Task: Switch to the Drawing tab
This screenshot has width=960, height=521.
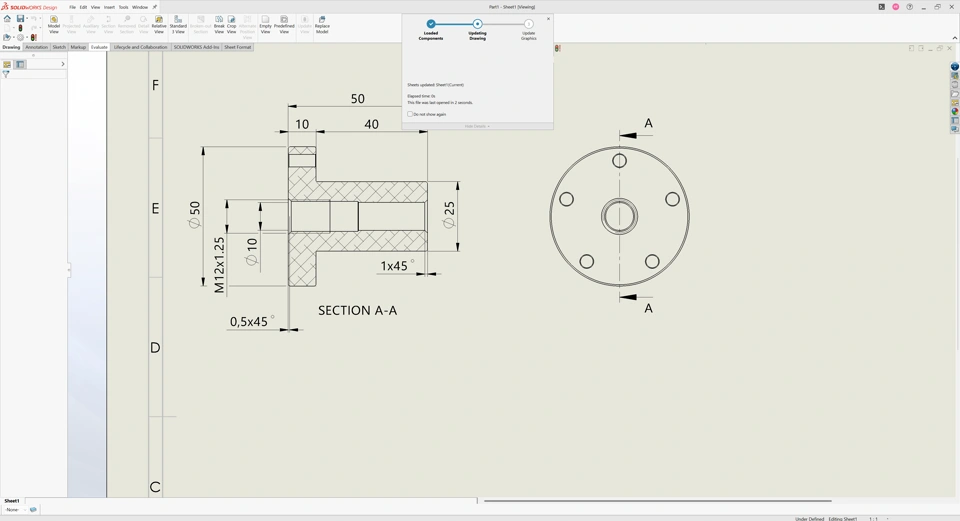Action: [11, 47]
